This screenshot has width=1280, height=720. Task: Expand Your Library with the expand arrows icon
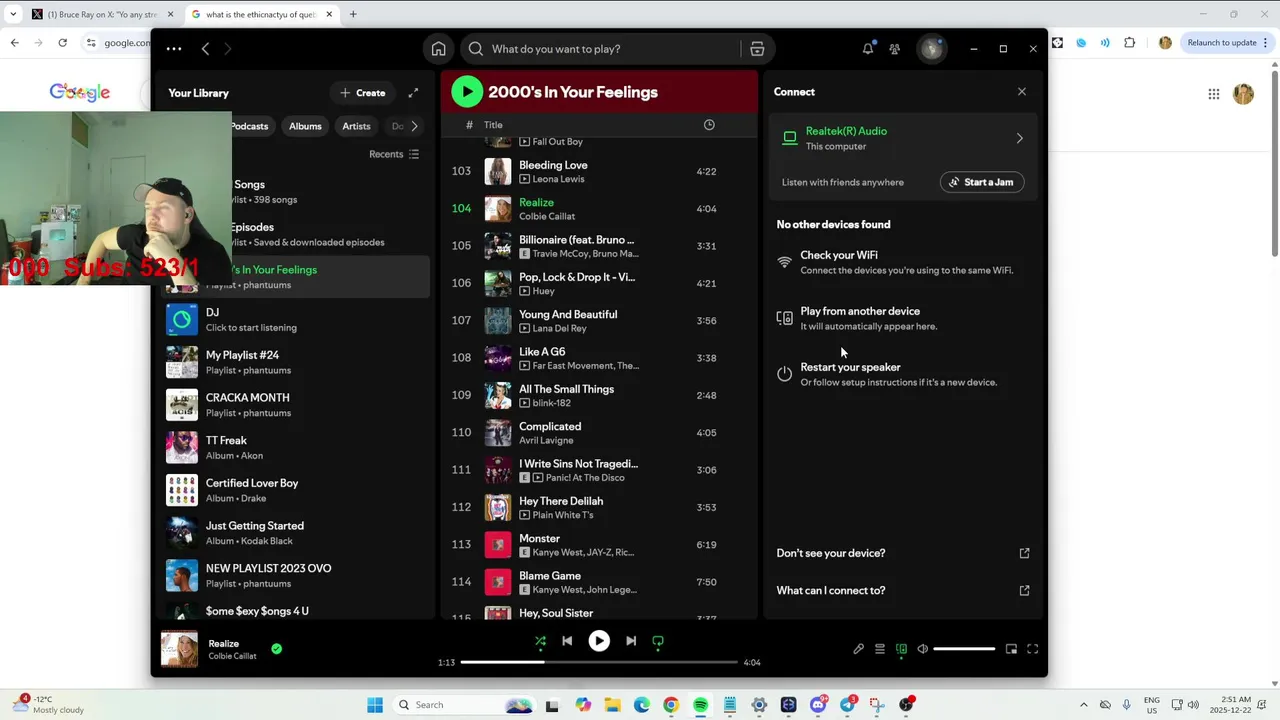point(413,93)
